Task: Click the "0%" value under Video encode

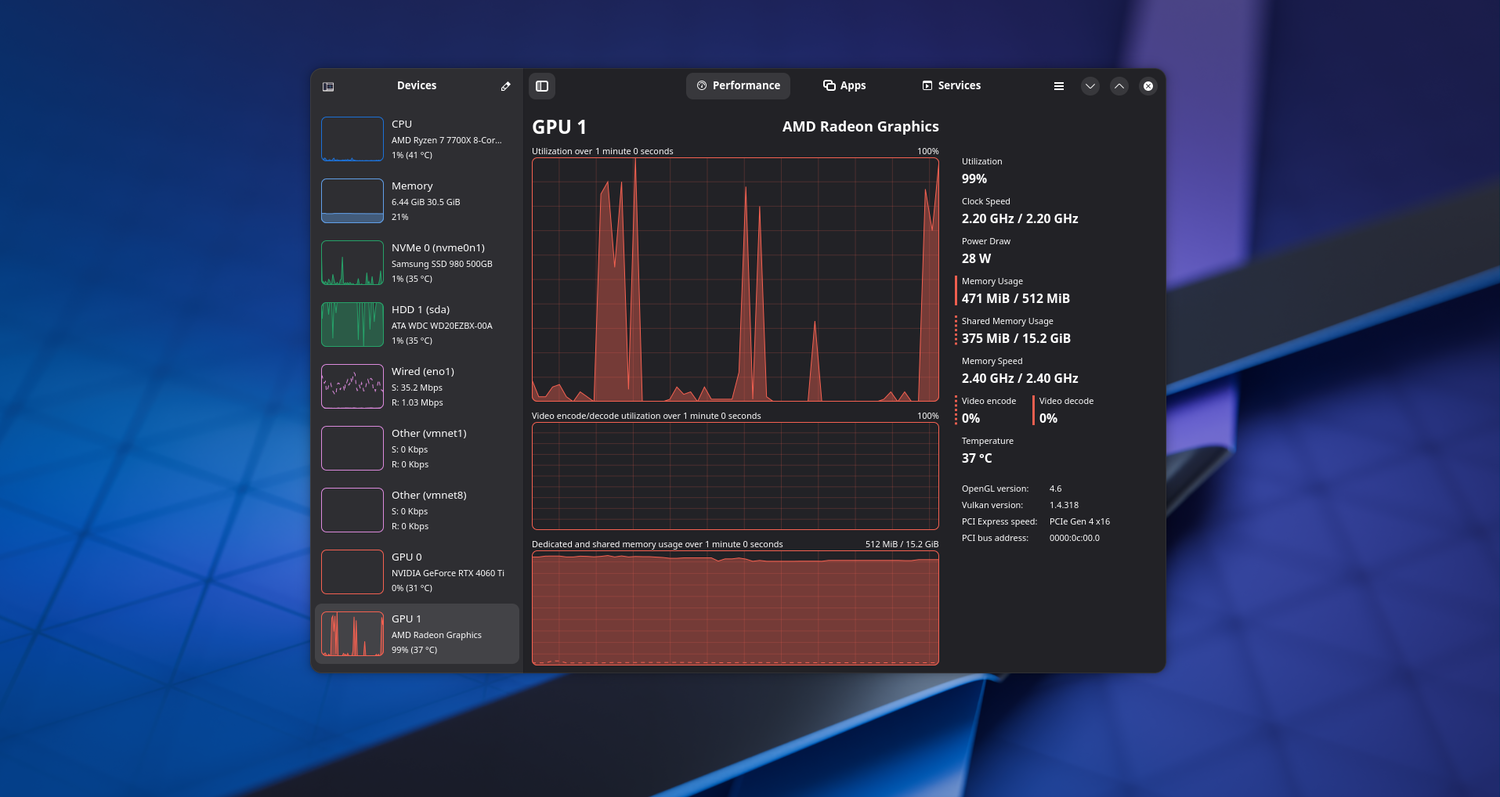Action: point(971,419)
